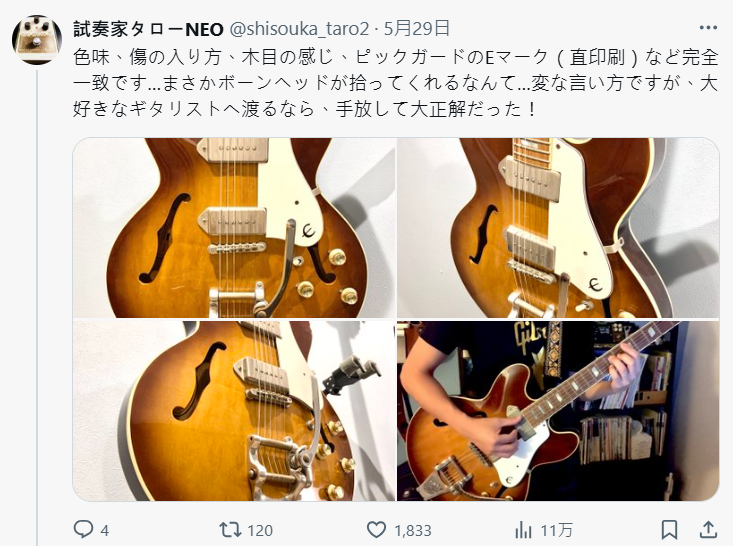733x546 pixels.
Task: Open the pedal profile avatar
Action: [37, 40]
